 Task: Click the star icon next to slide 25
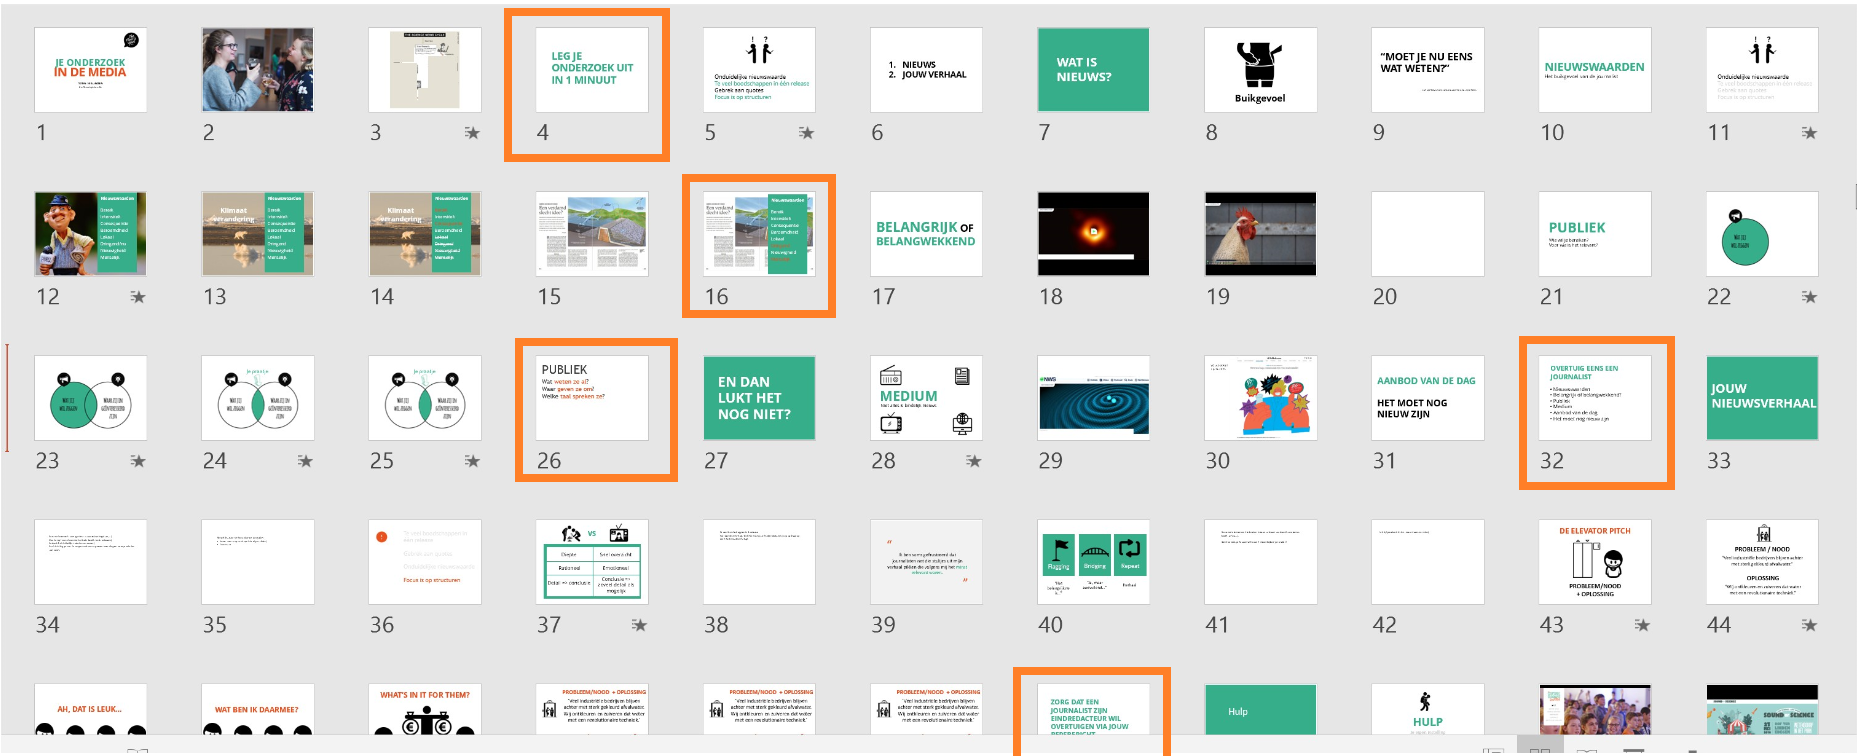coord(472,461)
